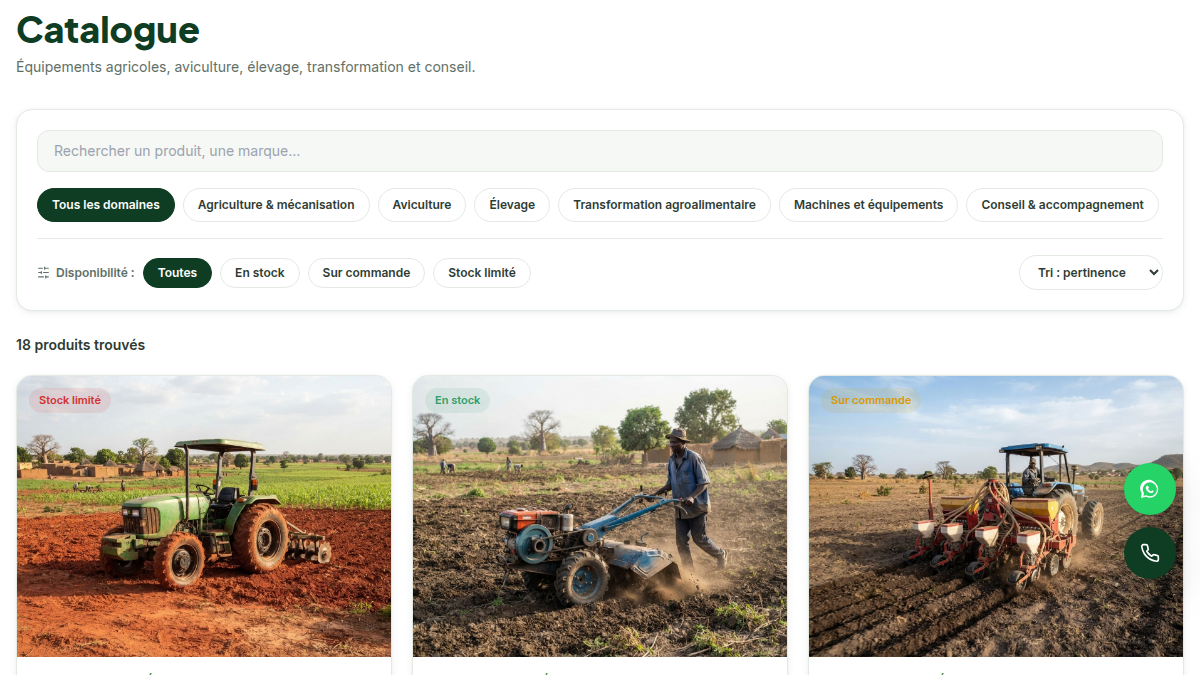Choose the Élevage domain chip
Screen dimensions: 1200x675
click(x=512, y=205)
